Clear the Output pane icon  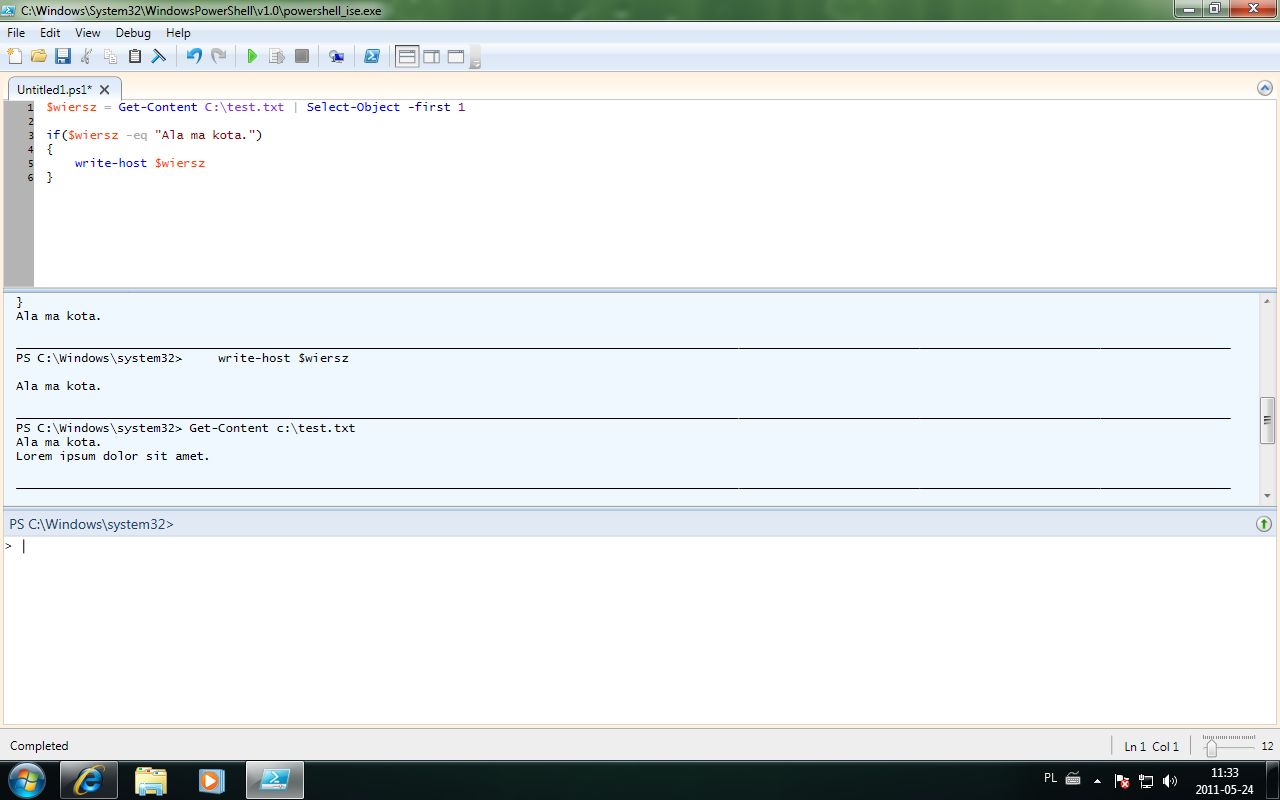[159, 56]
